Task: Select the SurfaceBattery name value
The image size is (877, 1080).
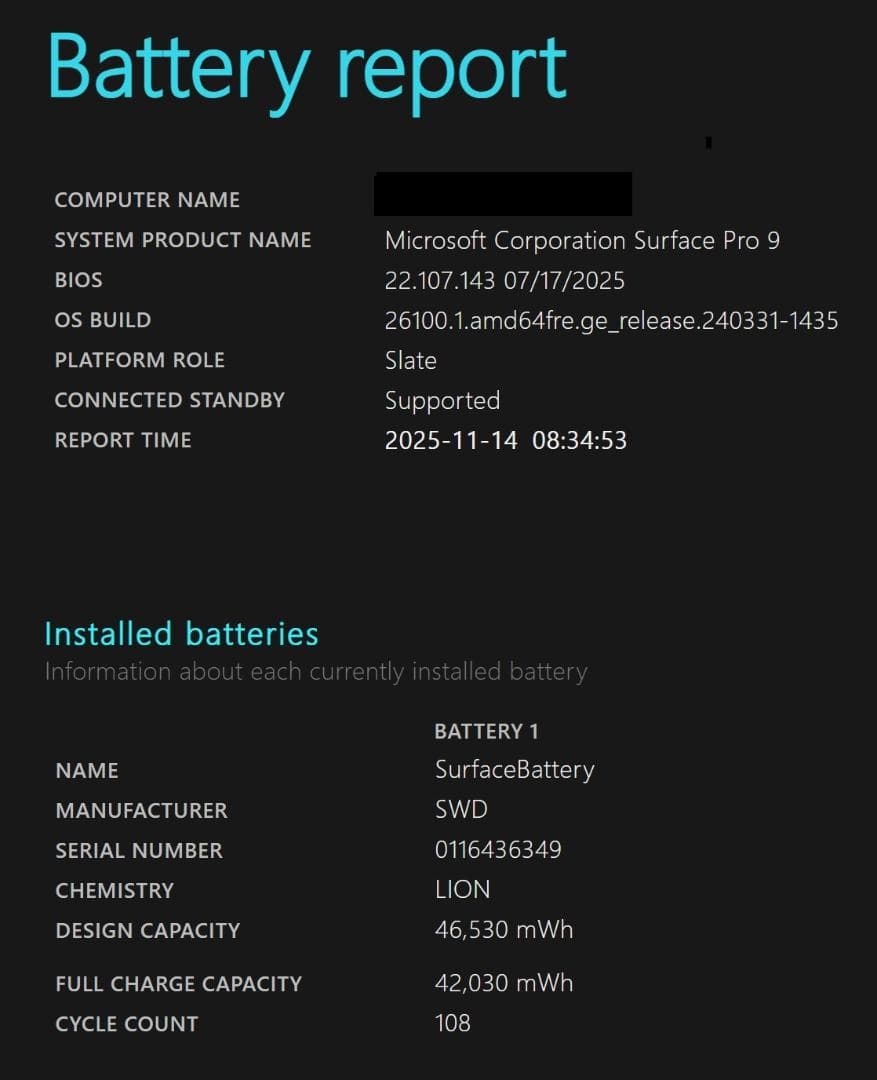Action: (x=514, y=770)
